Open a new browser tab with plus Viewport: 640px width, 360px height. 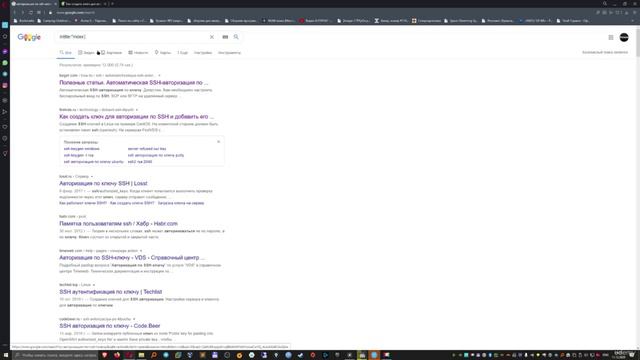pyautogui.click(x=113, y=4)
